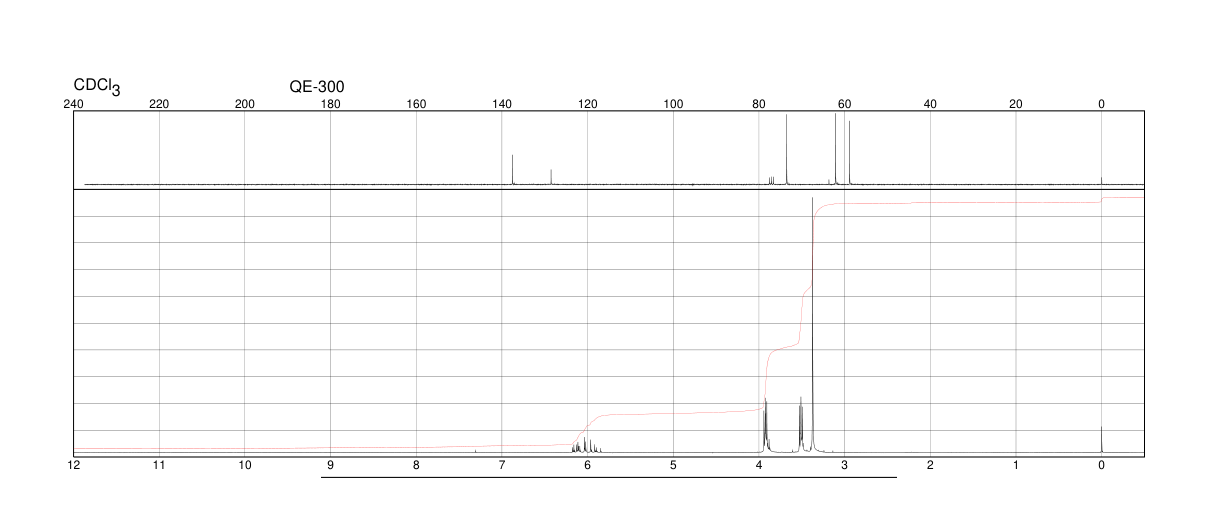This screenshot has height=528, width=1224.
Task: Click the 40 ppm carbon axis label
Action: pos(930,104)
